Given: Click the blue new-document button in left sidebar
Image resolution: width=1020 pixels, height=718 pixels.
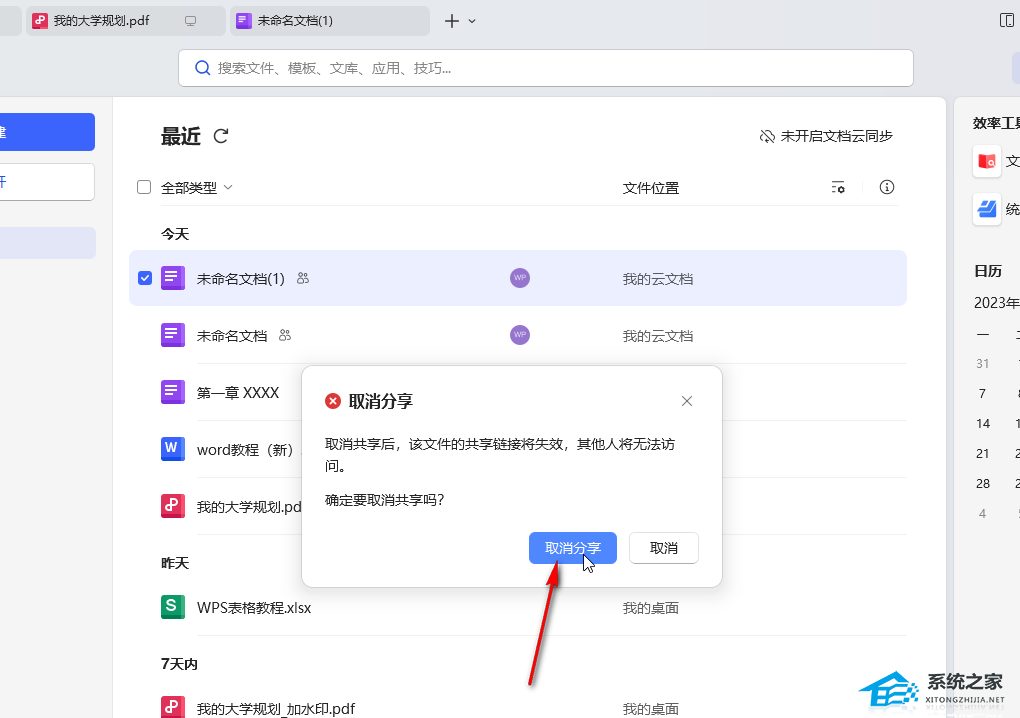Looking at the screenshot, I should [47, 132].
